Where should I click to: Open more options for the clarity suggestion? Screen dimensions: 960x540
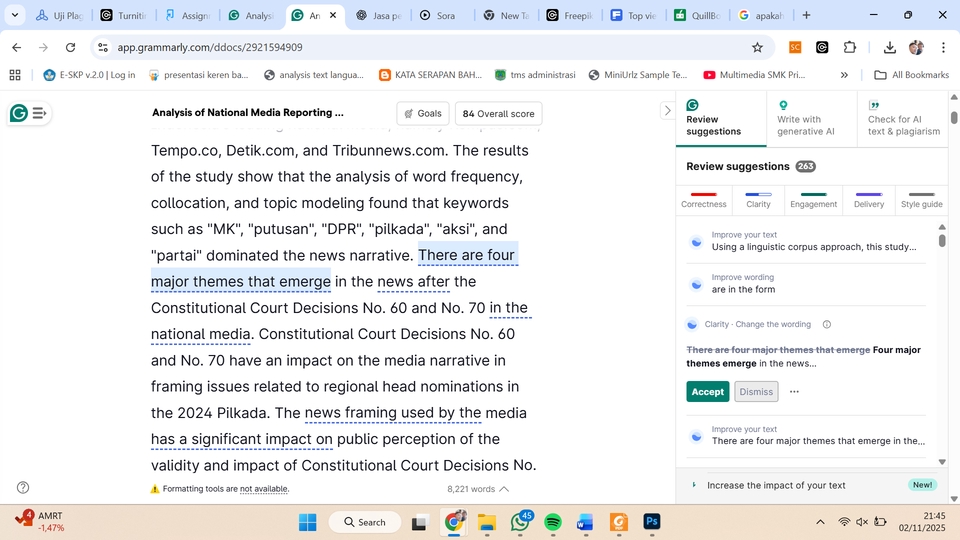click(794, 392)
